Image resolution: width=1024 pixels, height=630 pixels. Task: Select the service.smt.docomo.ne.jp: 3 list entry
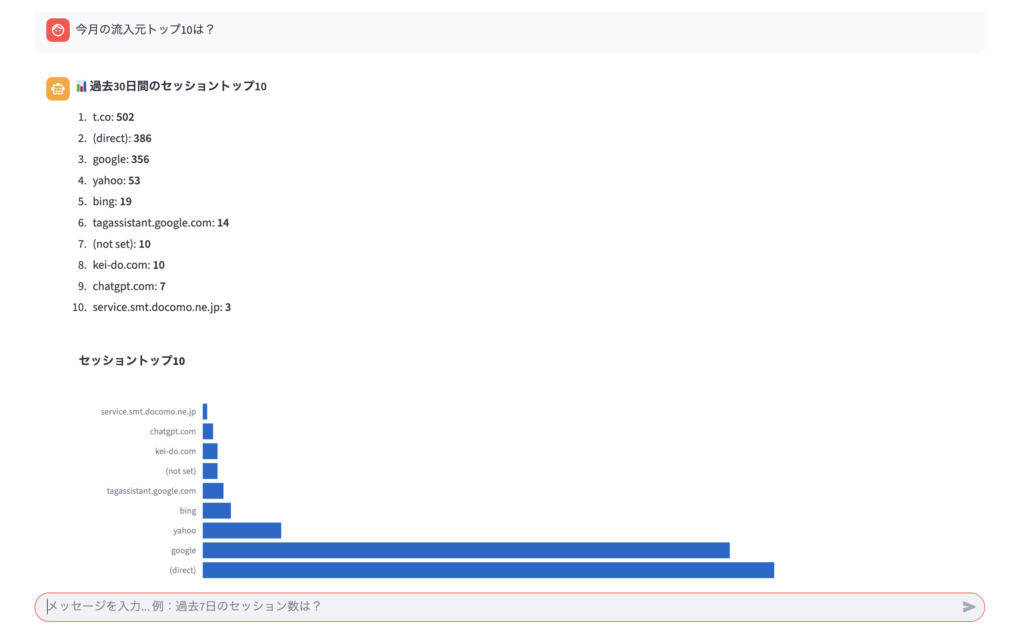point(161,307)
